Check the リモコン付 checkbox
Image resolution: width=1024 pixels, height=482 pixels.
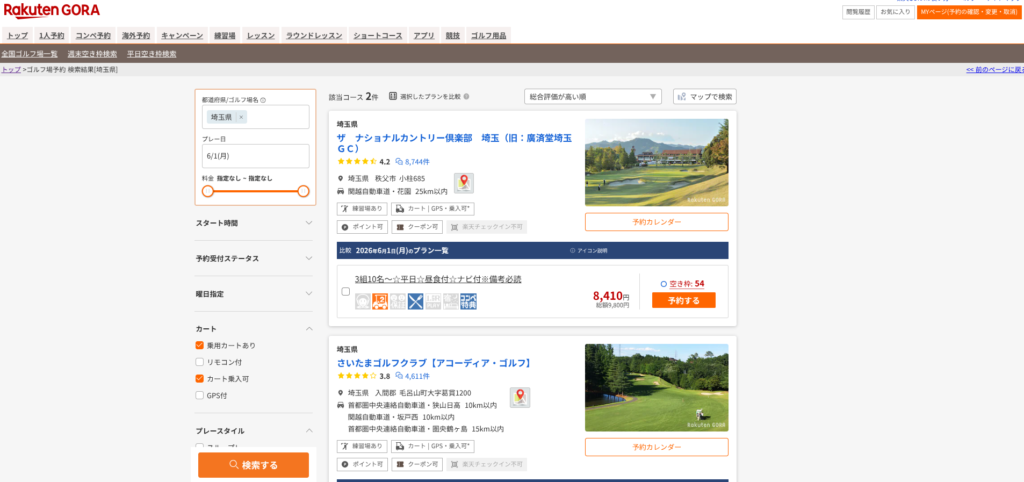[200, 362]
